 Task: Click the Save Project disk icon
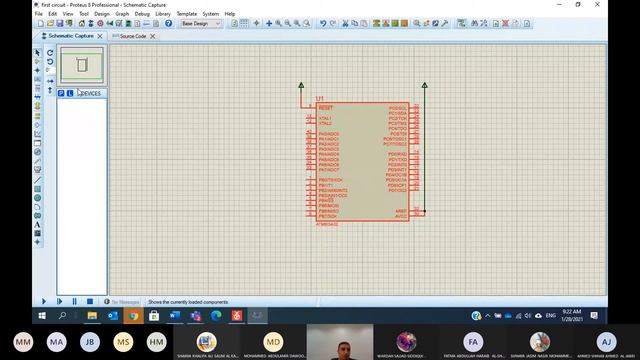(x=60, y=24)
